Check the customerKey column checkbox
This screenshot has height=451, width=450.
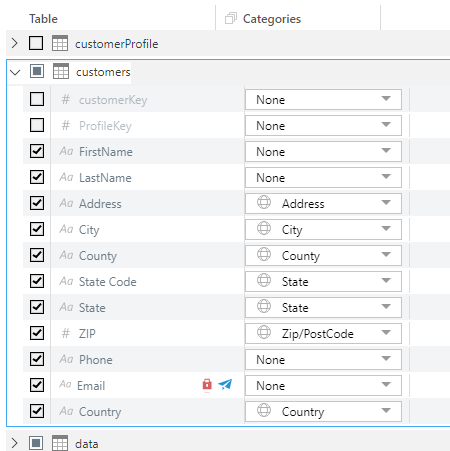tap(37, 99)
